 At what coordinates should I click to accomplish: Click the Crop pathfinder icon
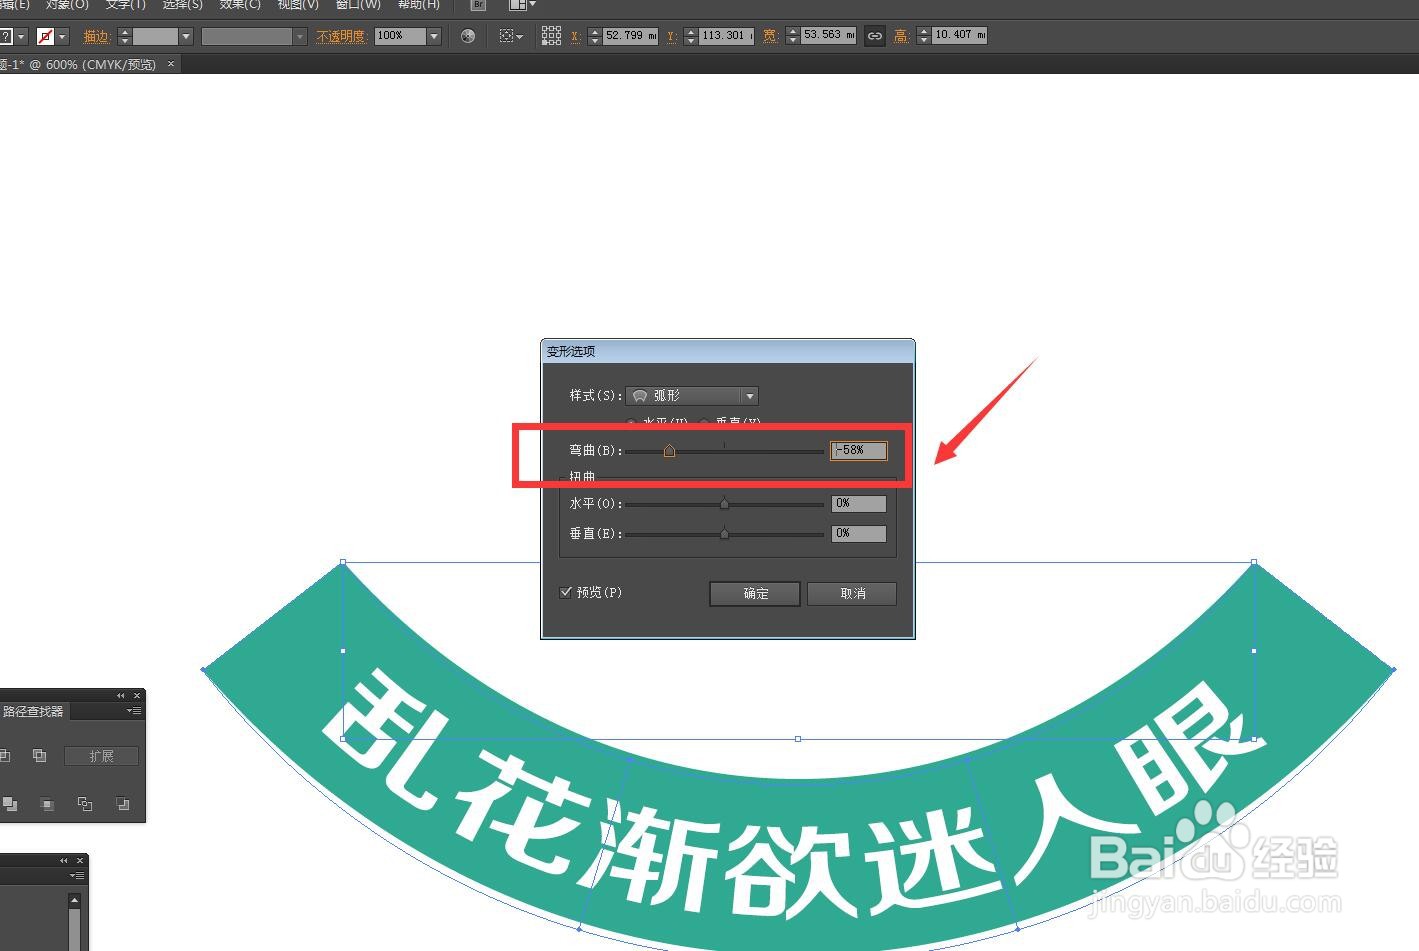tap(47, 804)
